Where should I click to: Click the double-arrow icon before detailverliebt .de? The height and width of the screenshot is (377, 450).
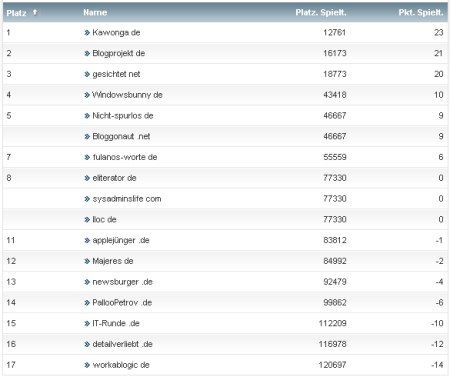[87, 344]
